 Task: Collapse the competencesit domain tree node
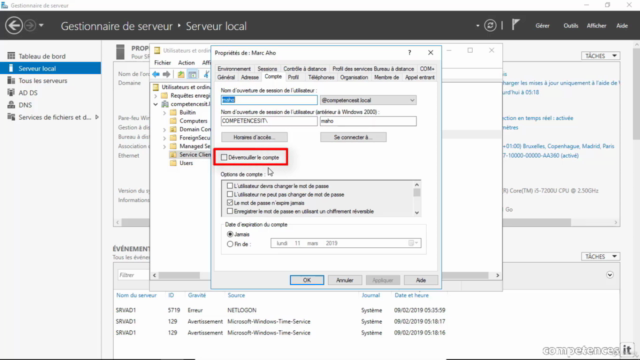[156, 104]
